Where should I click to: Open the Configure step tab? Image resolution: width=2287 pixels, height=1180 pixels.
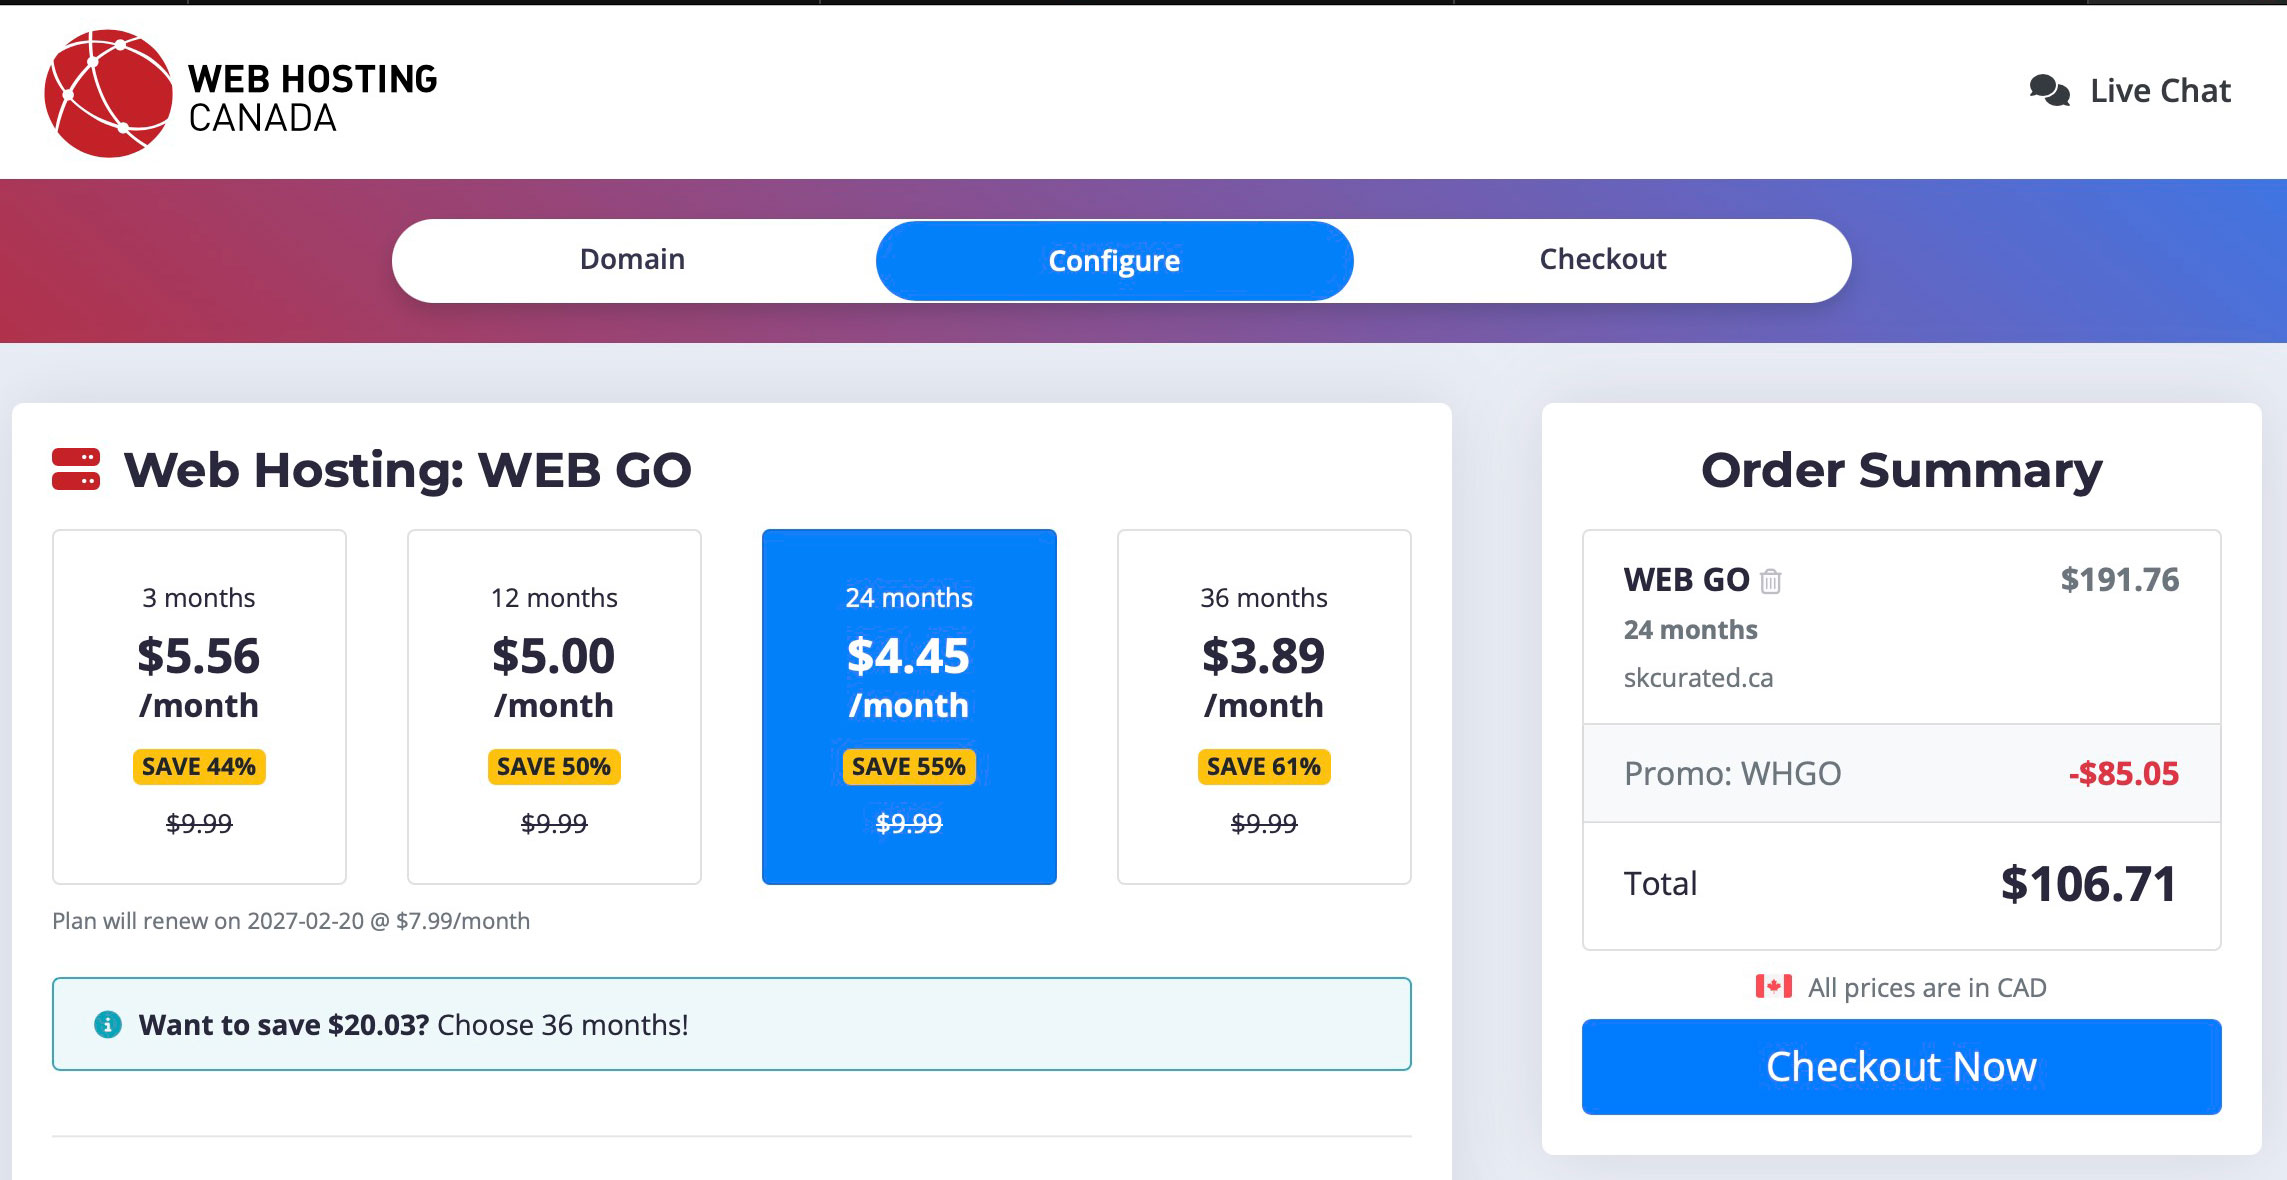point(1114,261)
